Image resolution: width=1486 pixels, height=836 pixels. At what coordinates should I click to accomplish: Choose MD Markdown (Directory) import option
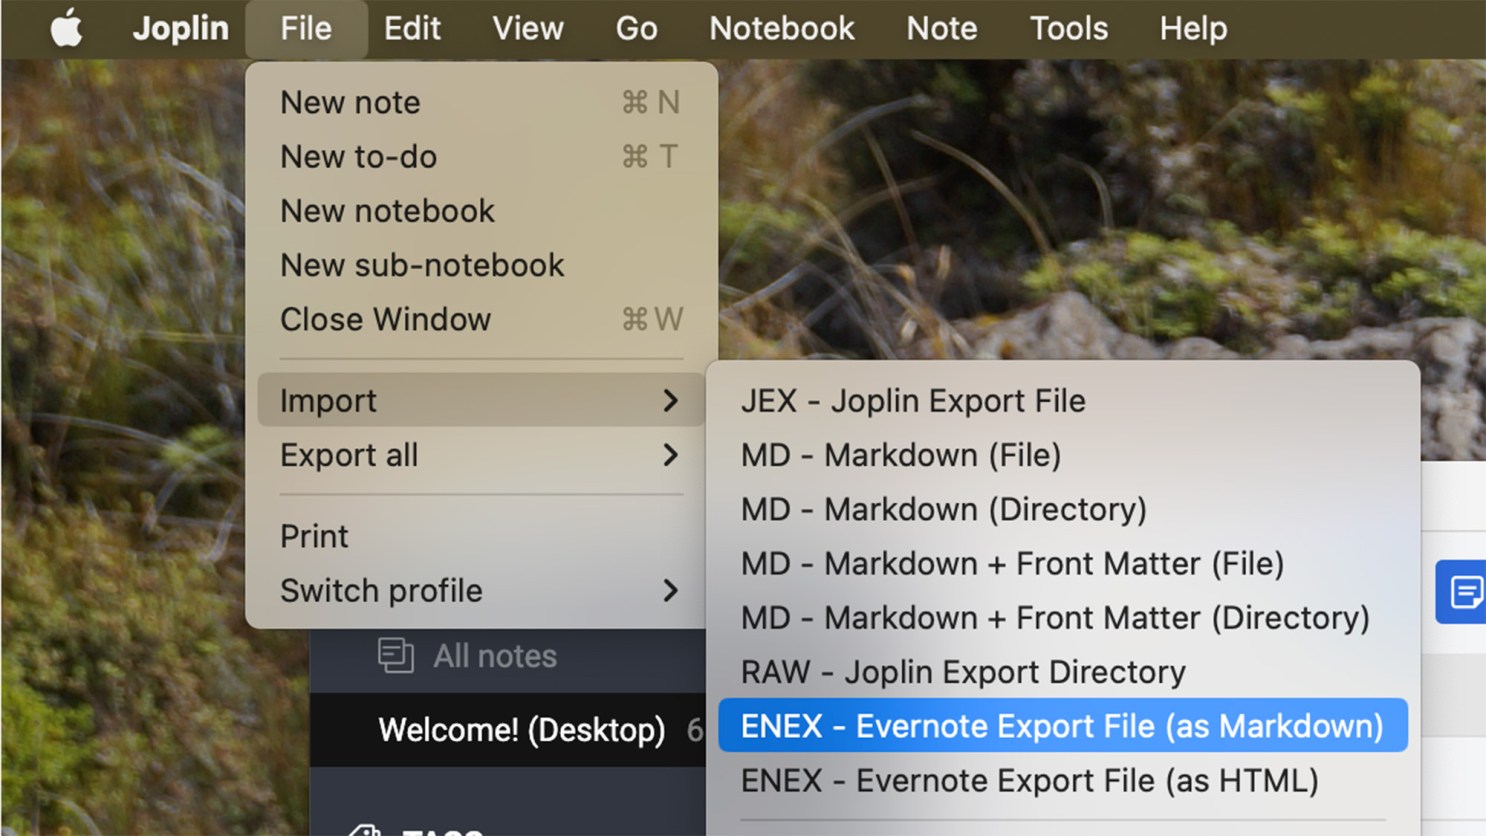click(x=943, y=509)
